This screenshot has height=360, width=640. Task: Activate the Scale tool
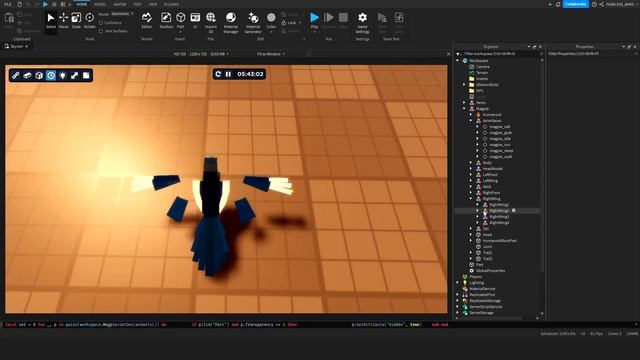(x=76, y=21)
